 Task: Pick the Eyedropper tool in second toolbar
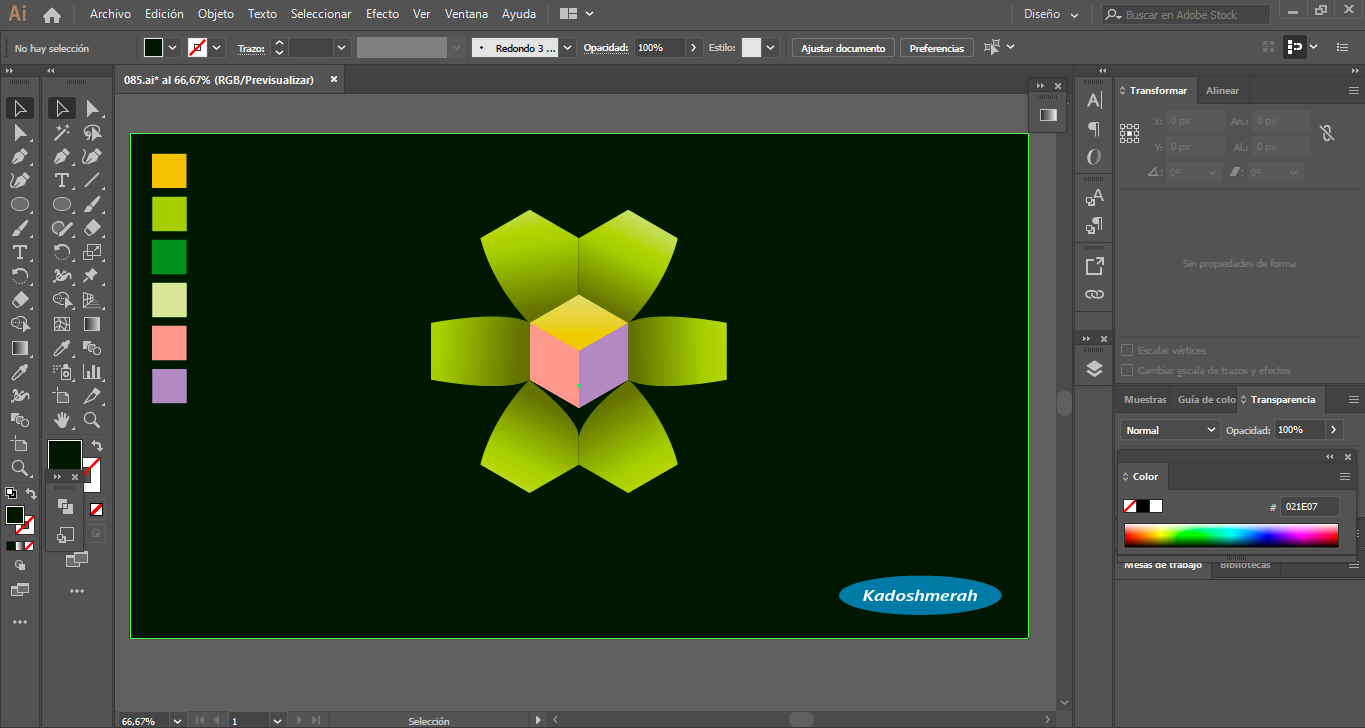pos(62,348)
